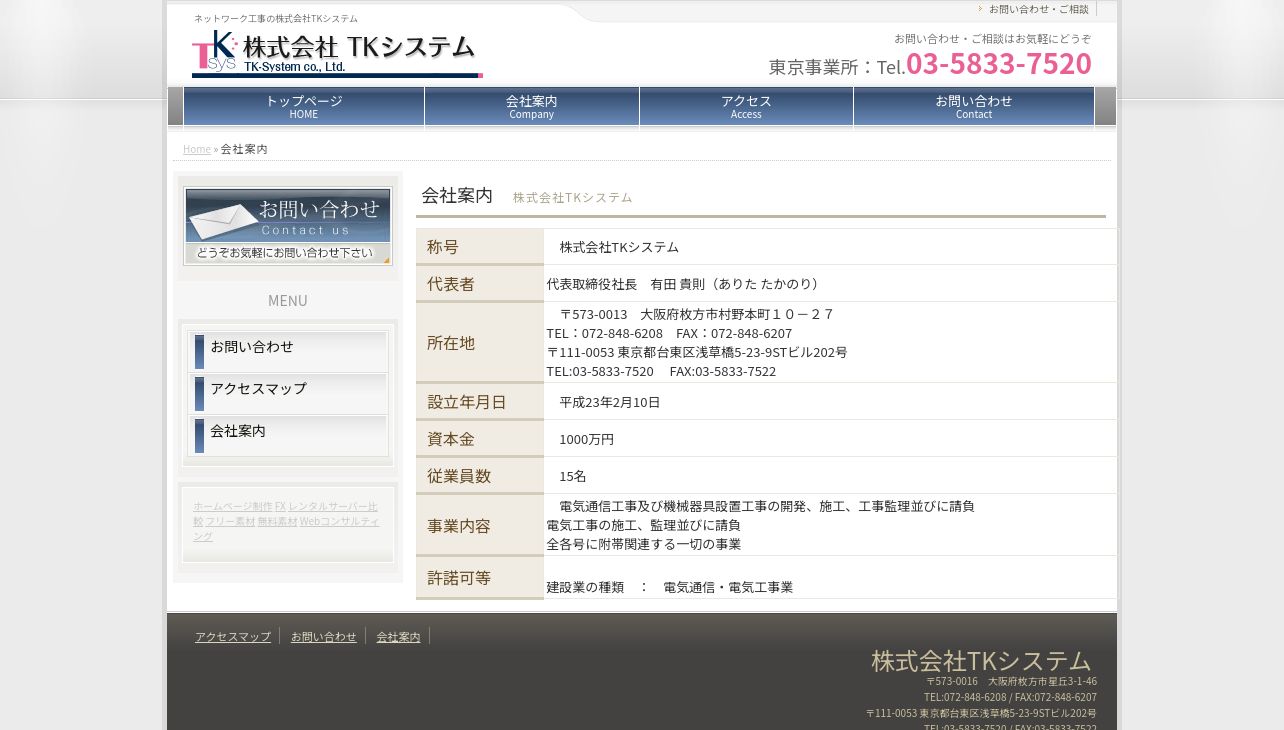Go to トップページ HOME tab

click(x=304, y=107)
